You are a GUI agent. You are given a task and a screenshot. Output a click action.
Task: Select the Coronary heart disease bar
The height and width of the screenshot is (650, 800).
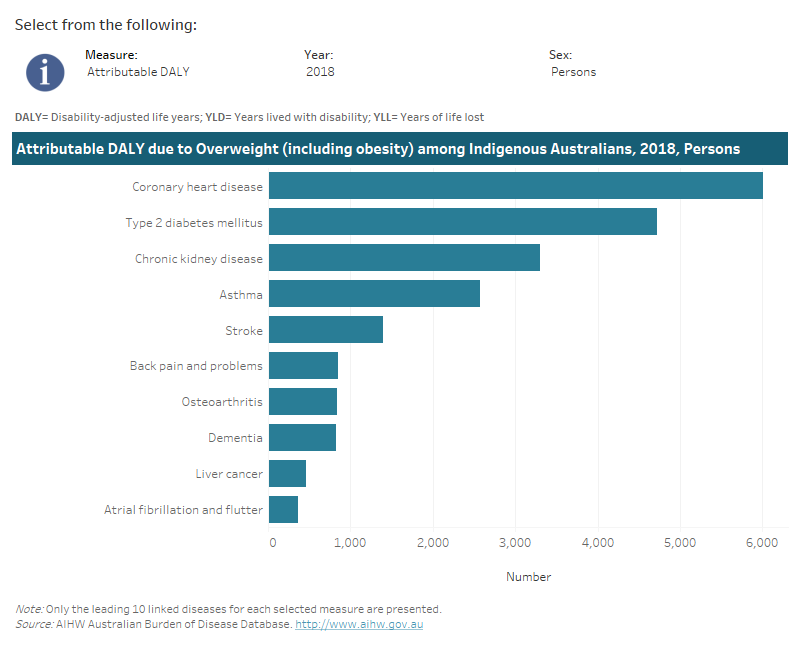click(x=600, y=186)
